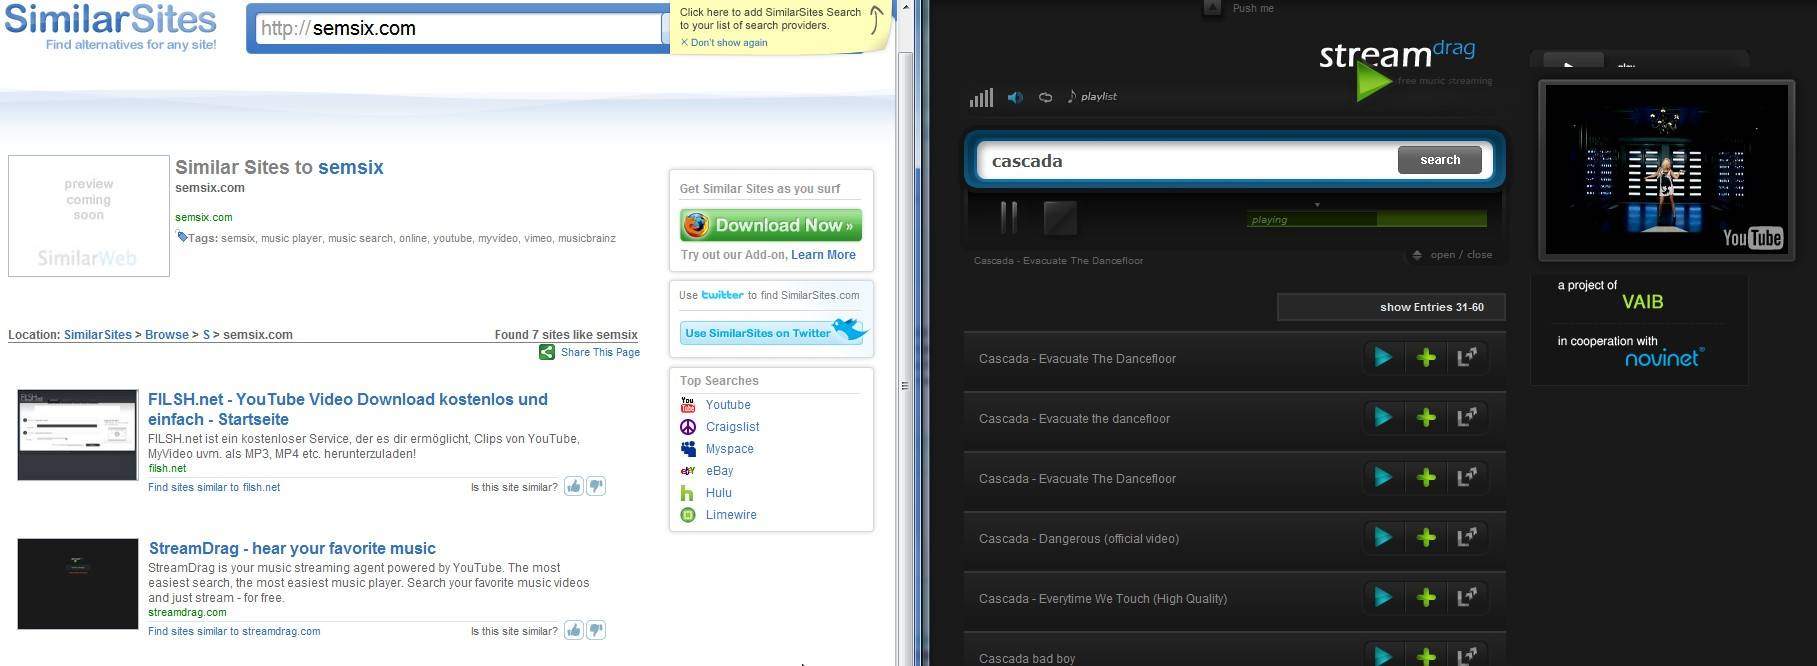
Task: Share the "Everytime We Touch (High Quality)" entry
Action: click(x=1467, y=597)
